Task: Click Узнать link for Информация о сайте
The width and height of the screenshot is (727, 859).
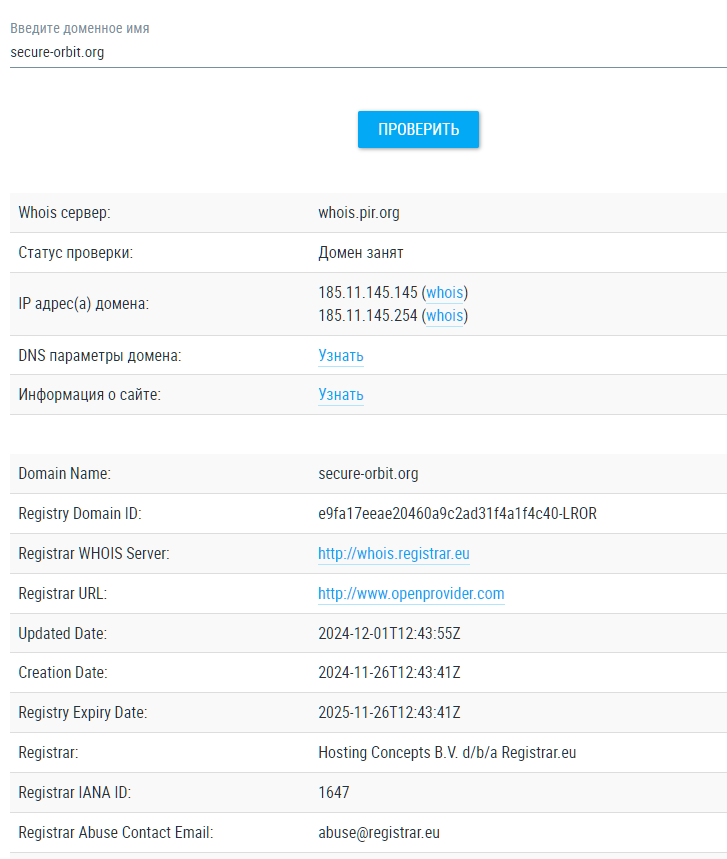Action: coord(341,394)
